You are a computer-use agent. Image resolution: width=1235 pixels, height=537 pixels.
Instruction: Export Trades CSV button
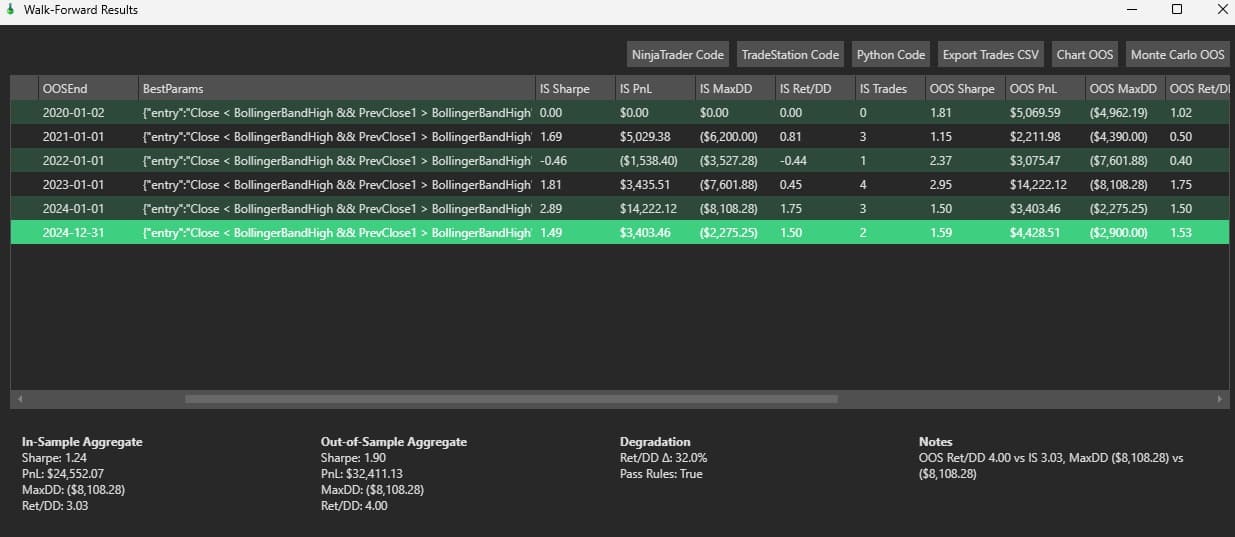[x=991, y=54]
